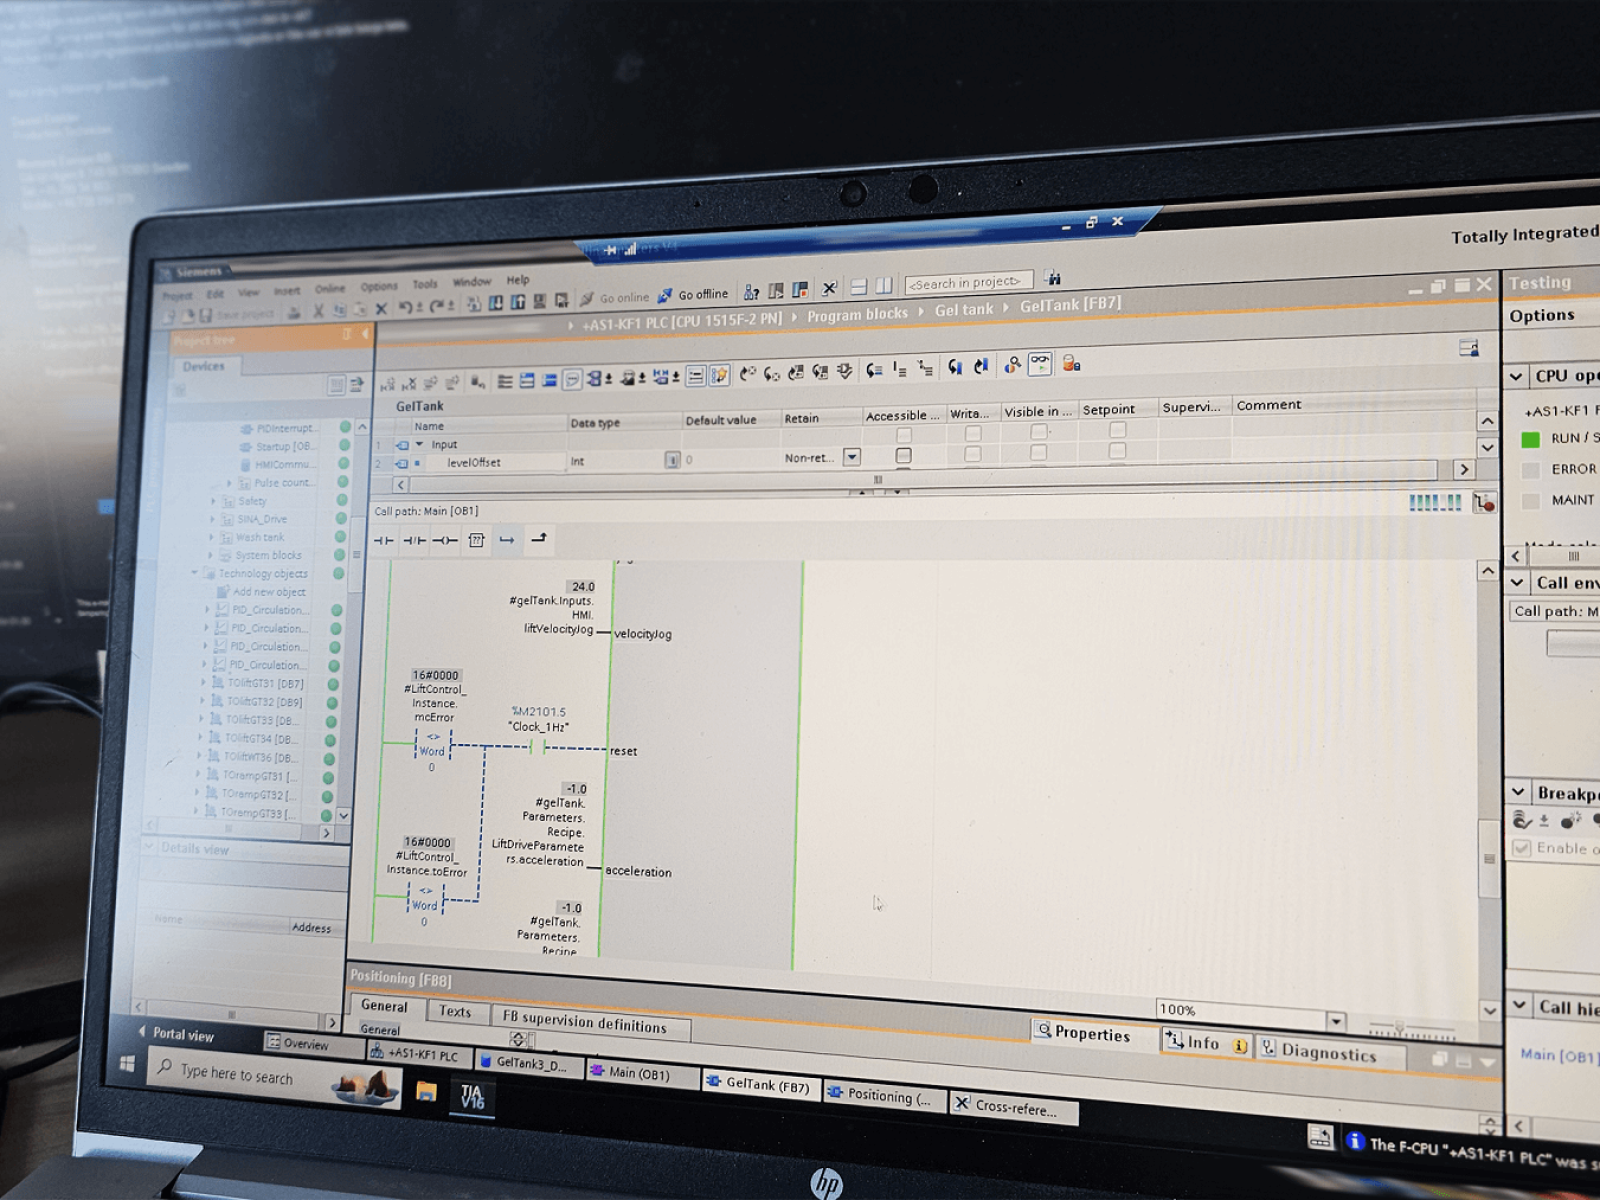Open the Window menu
1600x1200 pixels.
tap(472, 282)
